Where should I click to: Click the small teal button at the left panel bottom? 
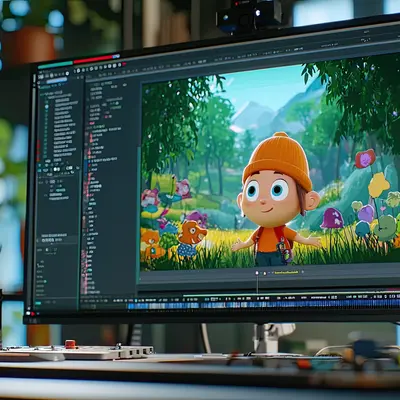[x=38, y=303]
